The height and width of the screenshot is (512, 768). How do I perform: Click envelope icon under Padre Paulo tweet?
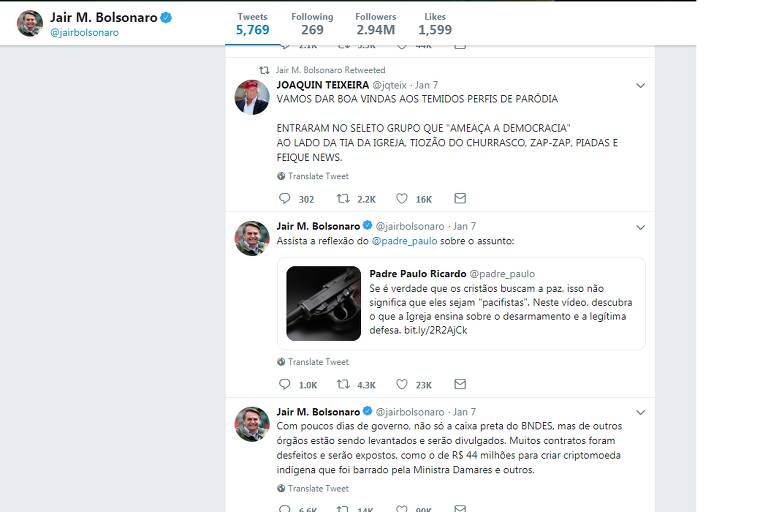pyautogui.click(x=460, y=384)
